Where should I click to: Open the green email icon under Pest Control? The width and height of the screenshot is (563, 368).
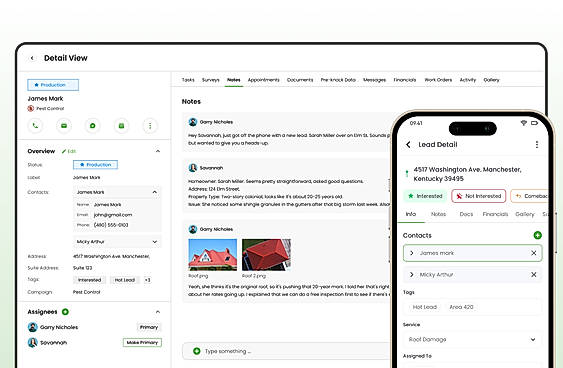[64, 126]
